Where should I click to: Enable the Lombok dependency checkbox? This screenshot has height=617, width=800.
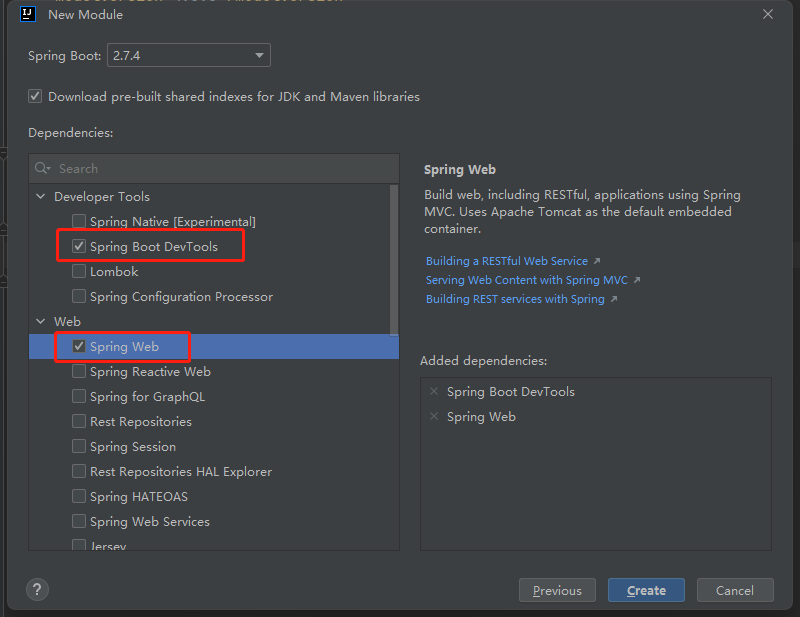pos(79,272)
